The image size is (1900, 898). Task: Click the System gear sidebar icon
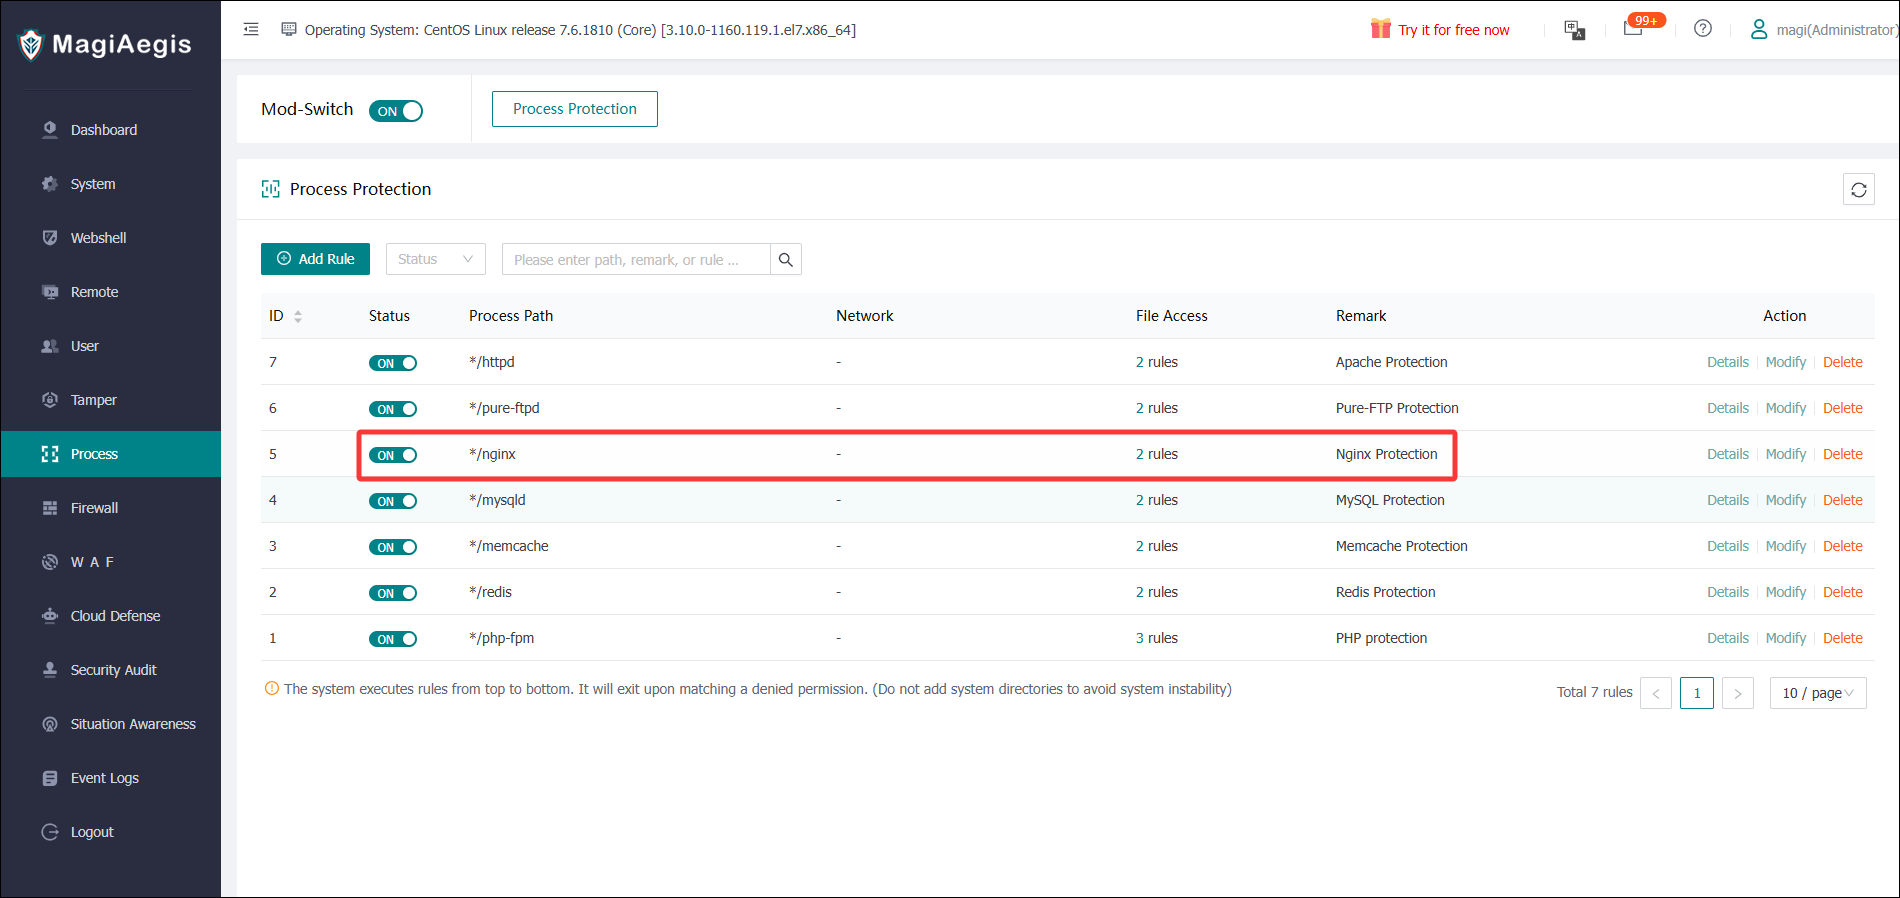point(50,184)
